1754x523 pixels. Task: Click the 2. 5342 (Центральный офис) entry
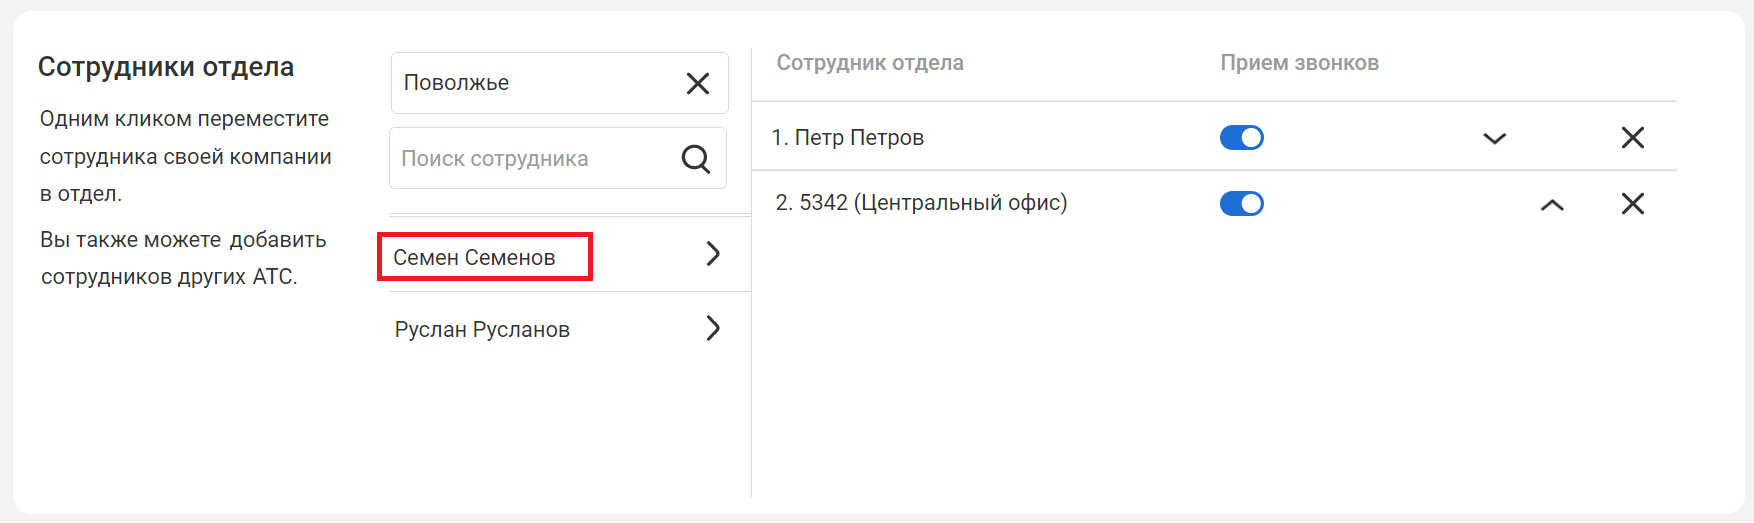point(922,203)
